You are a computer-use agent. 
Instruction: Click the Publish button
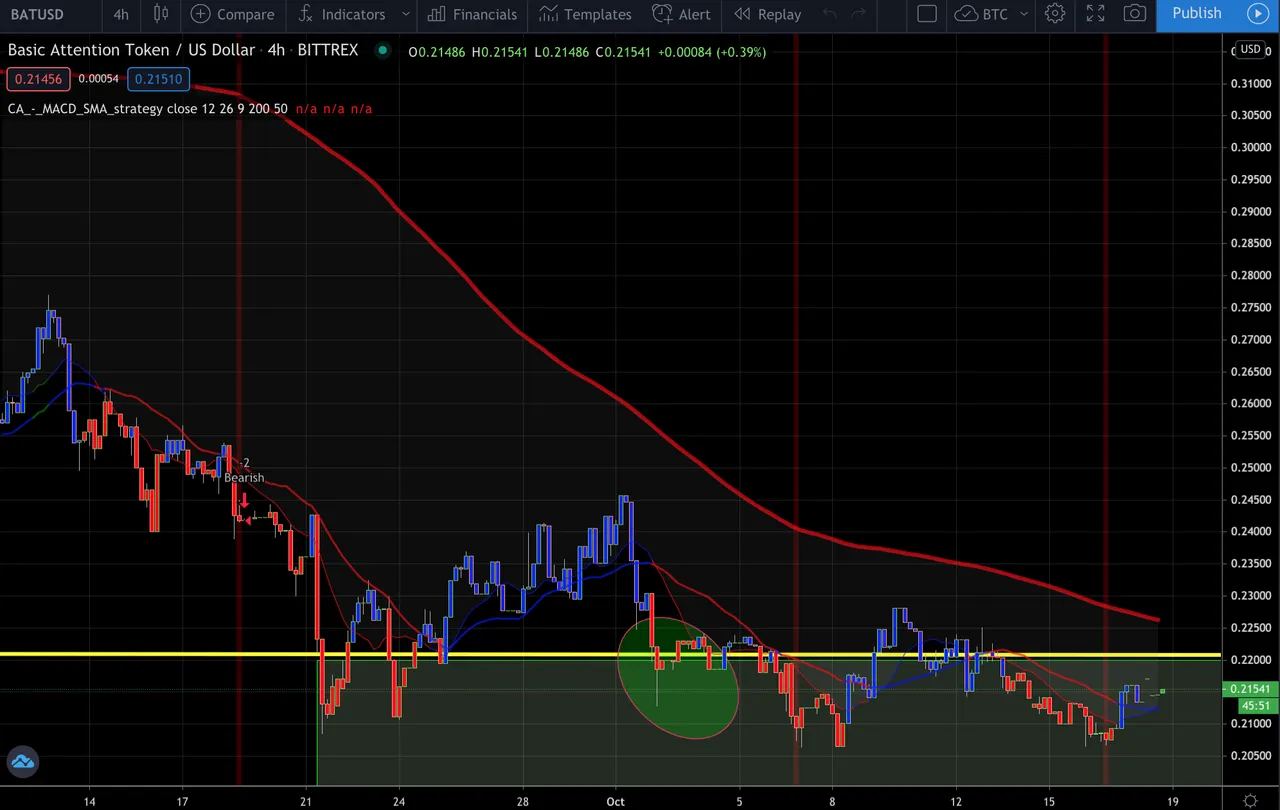point(1197,14)
